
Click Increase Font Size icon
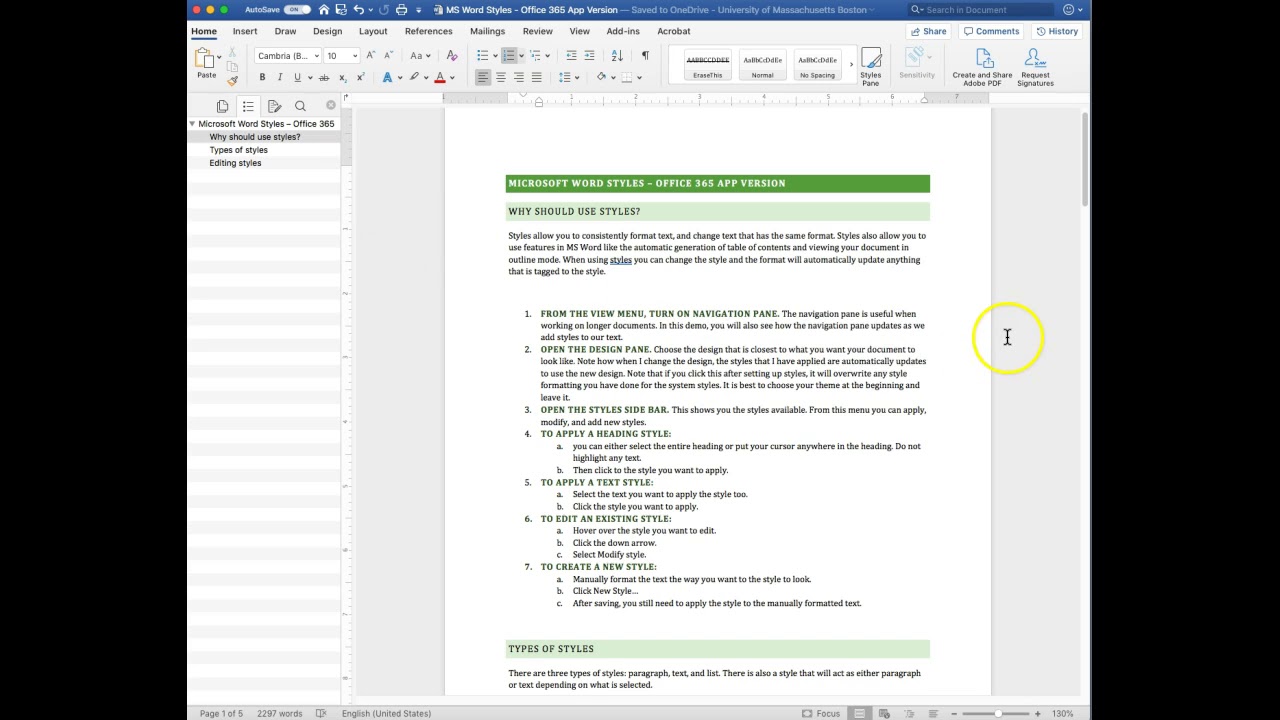371,56
